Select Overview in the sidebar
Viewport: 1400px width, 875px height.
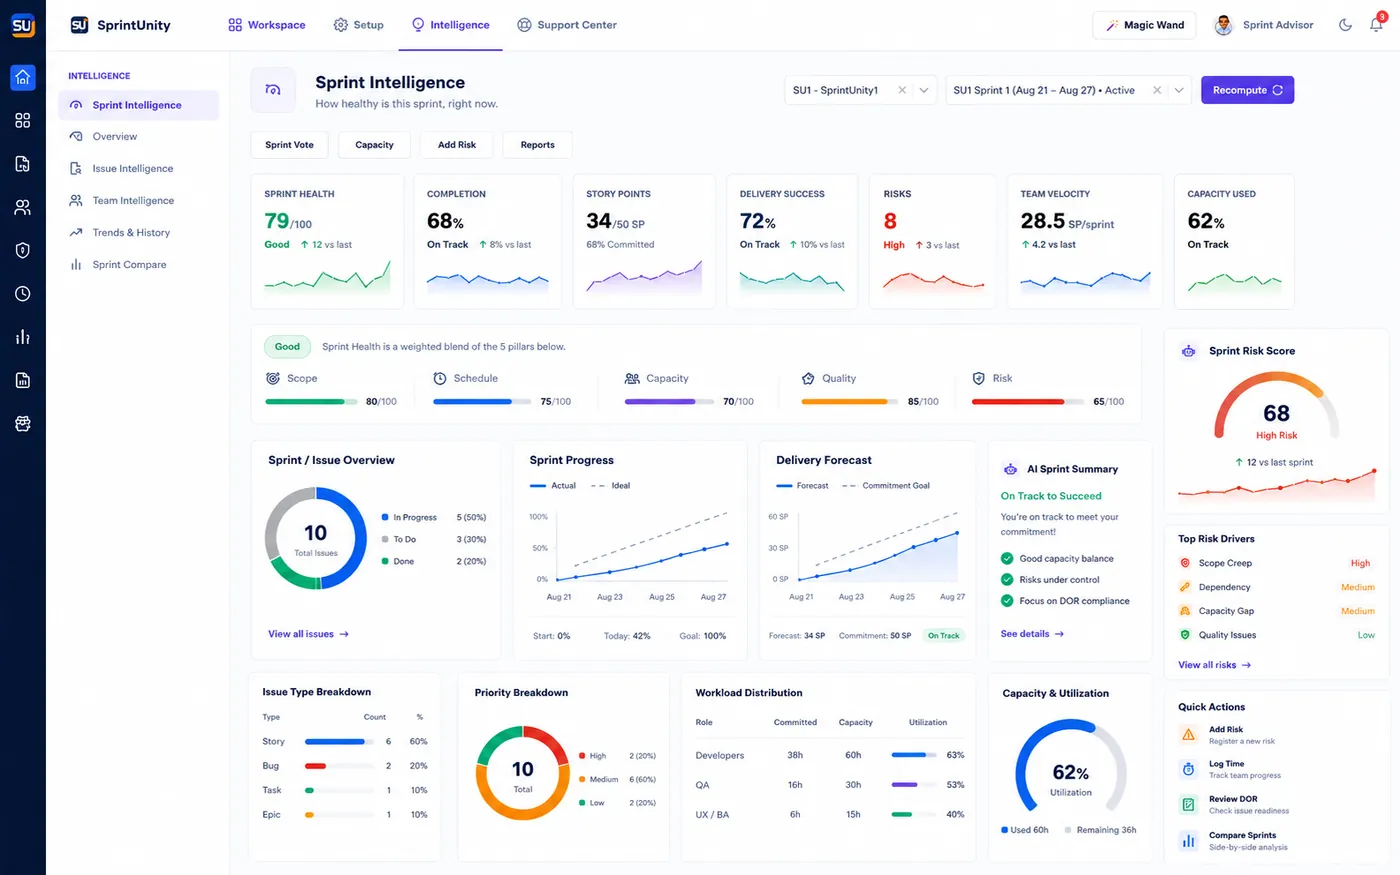[x=115, y=137]
